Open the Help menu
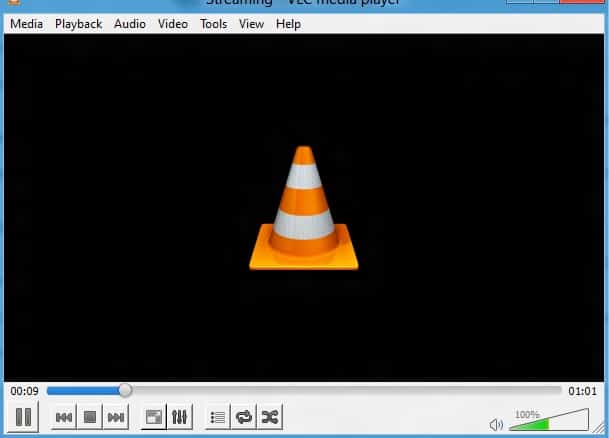The height and width of the screenshot is (438, 609). (288, 24)
